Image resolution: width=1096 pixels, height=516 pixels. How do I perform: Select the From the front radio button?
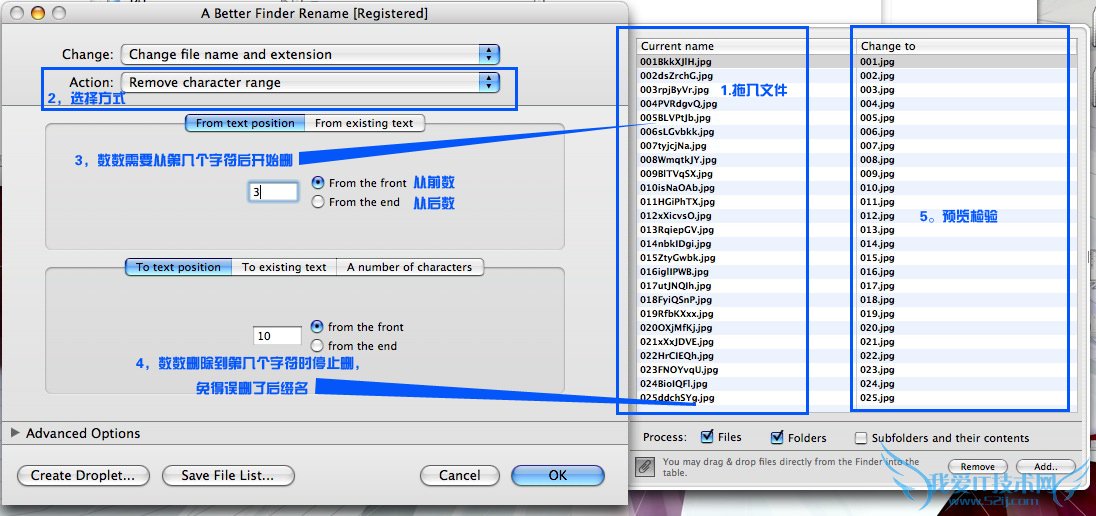pos(318,182)
